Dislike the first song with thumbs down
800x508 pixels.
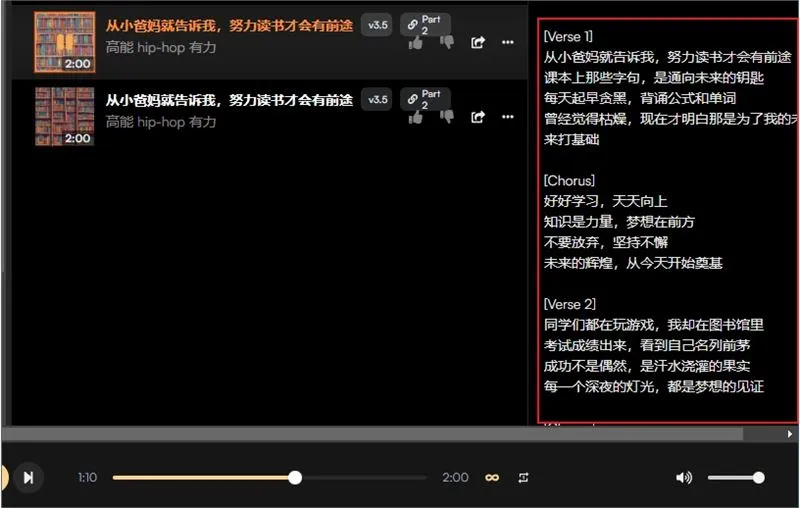[446, 42]
